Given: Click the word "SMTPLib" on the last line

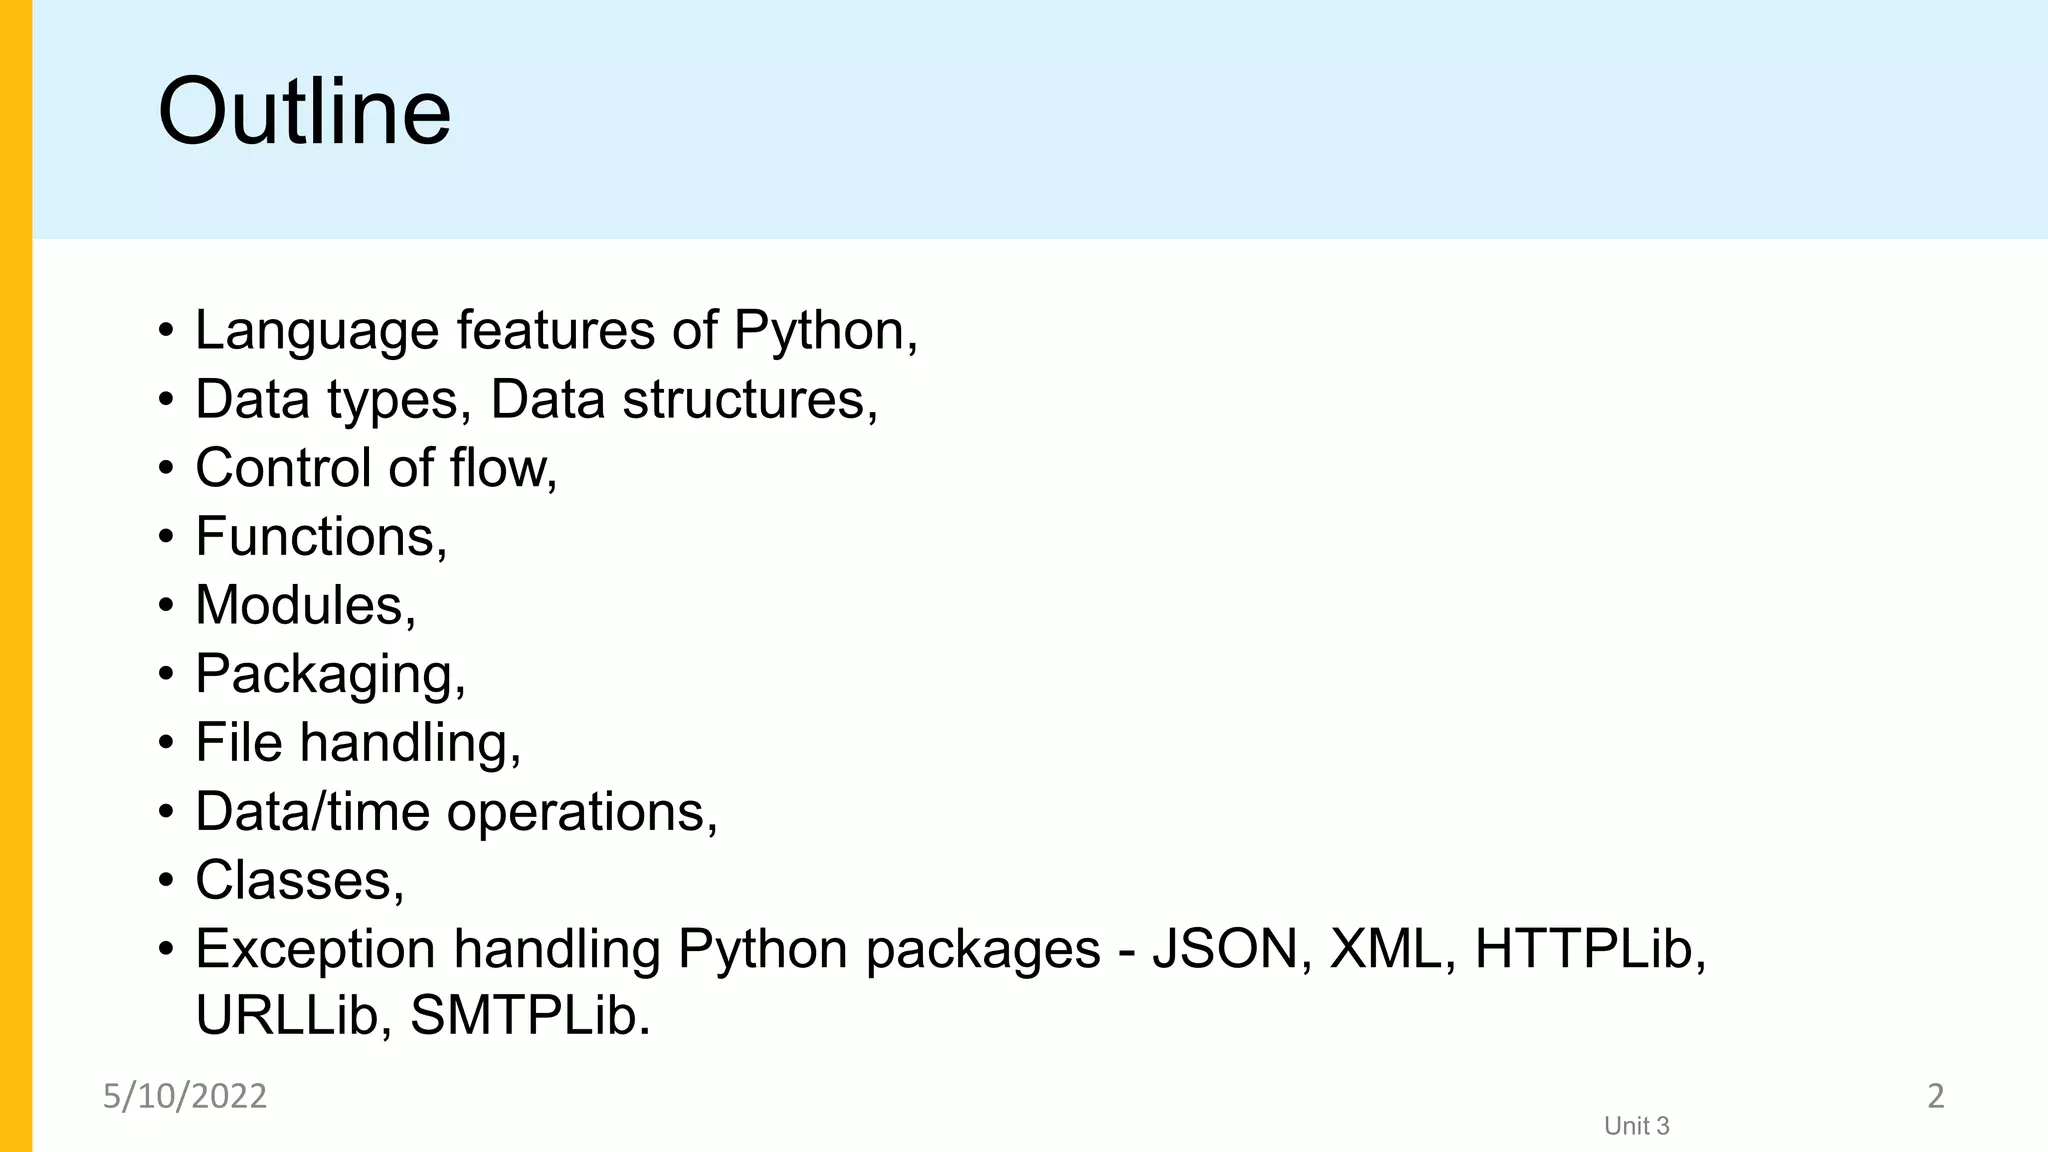Looking at the screenshot, I should 529,1015.
